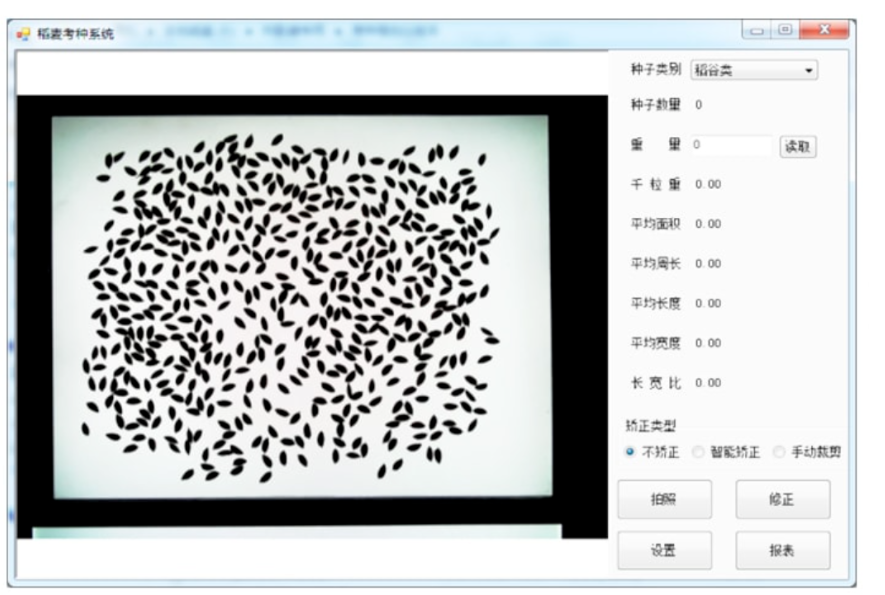Click the 千粒重 value 0.00
Image resolution: width=885 pixels, height=595 pixels.
point(708,184)
